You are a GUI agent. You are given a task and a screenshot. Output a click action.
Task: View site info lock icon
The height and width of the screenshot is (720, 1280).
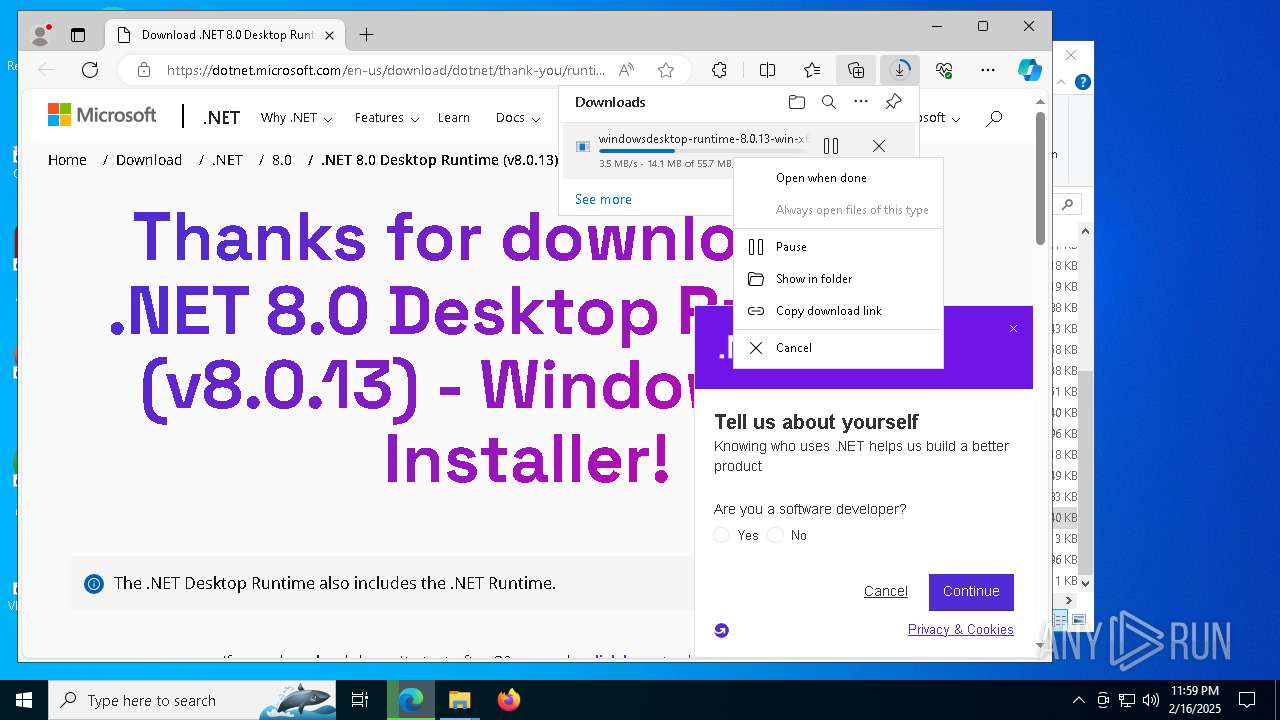pyautogui.click(x=144, y=70)
